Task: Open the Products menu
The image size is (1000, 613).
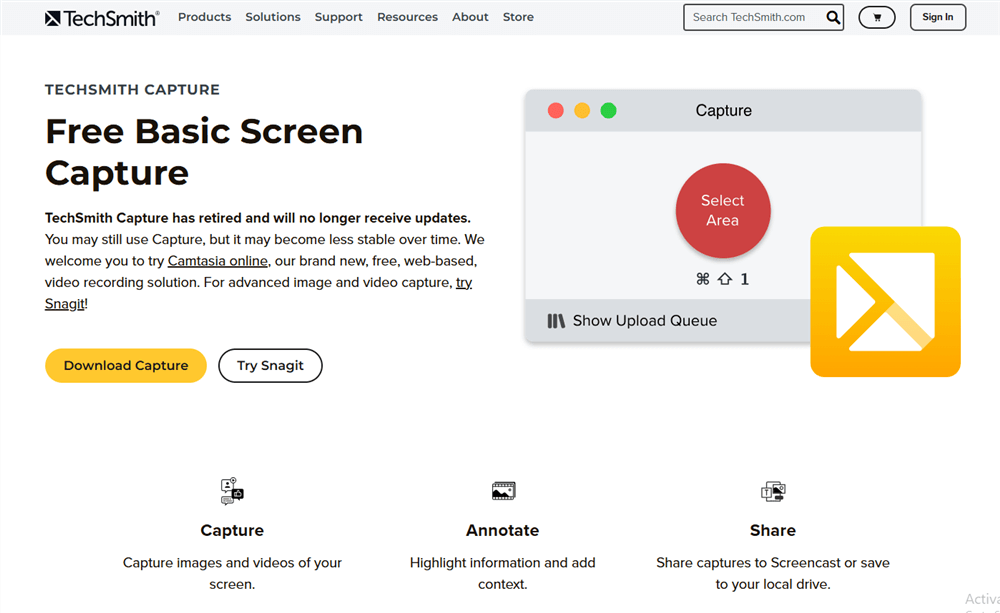Action: pyautogui.click(x=204, y=17)
